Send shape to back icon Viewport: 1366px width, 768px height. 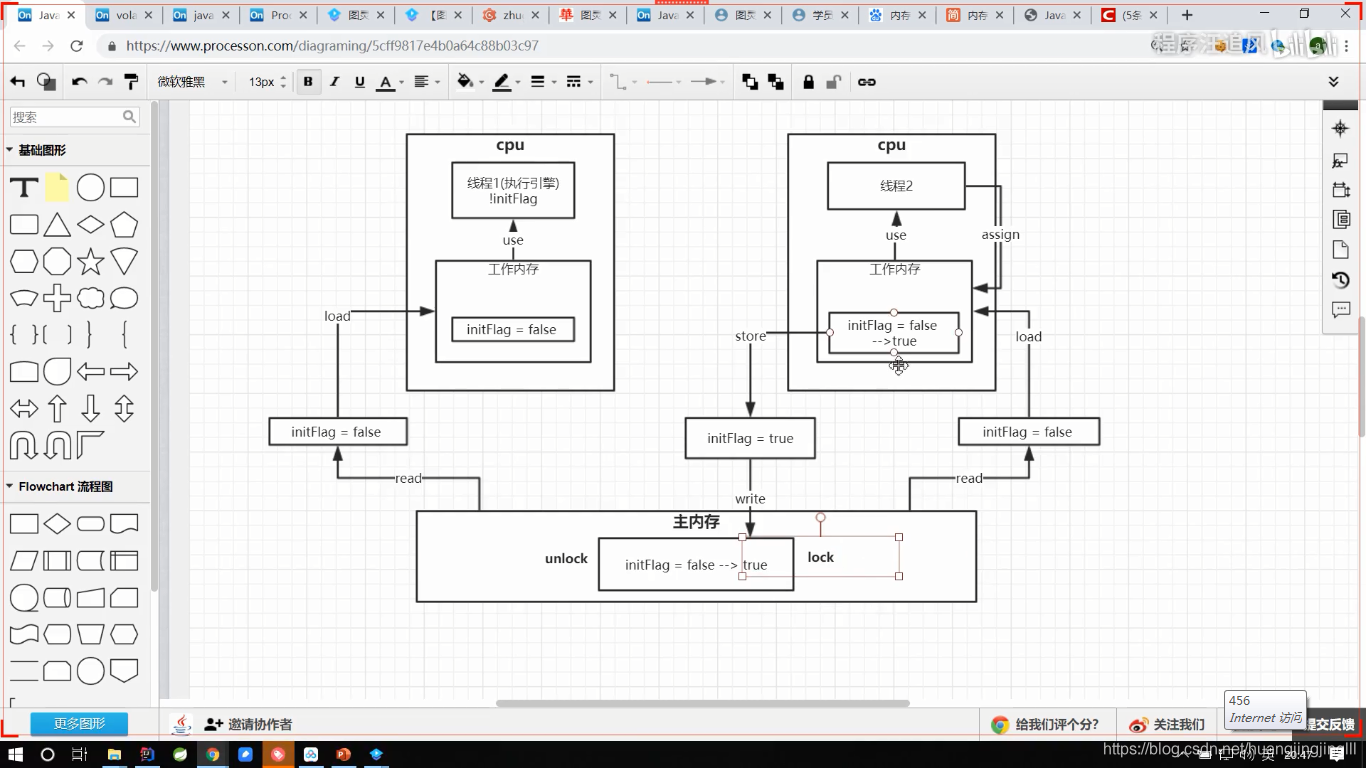[776, 82]
